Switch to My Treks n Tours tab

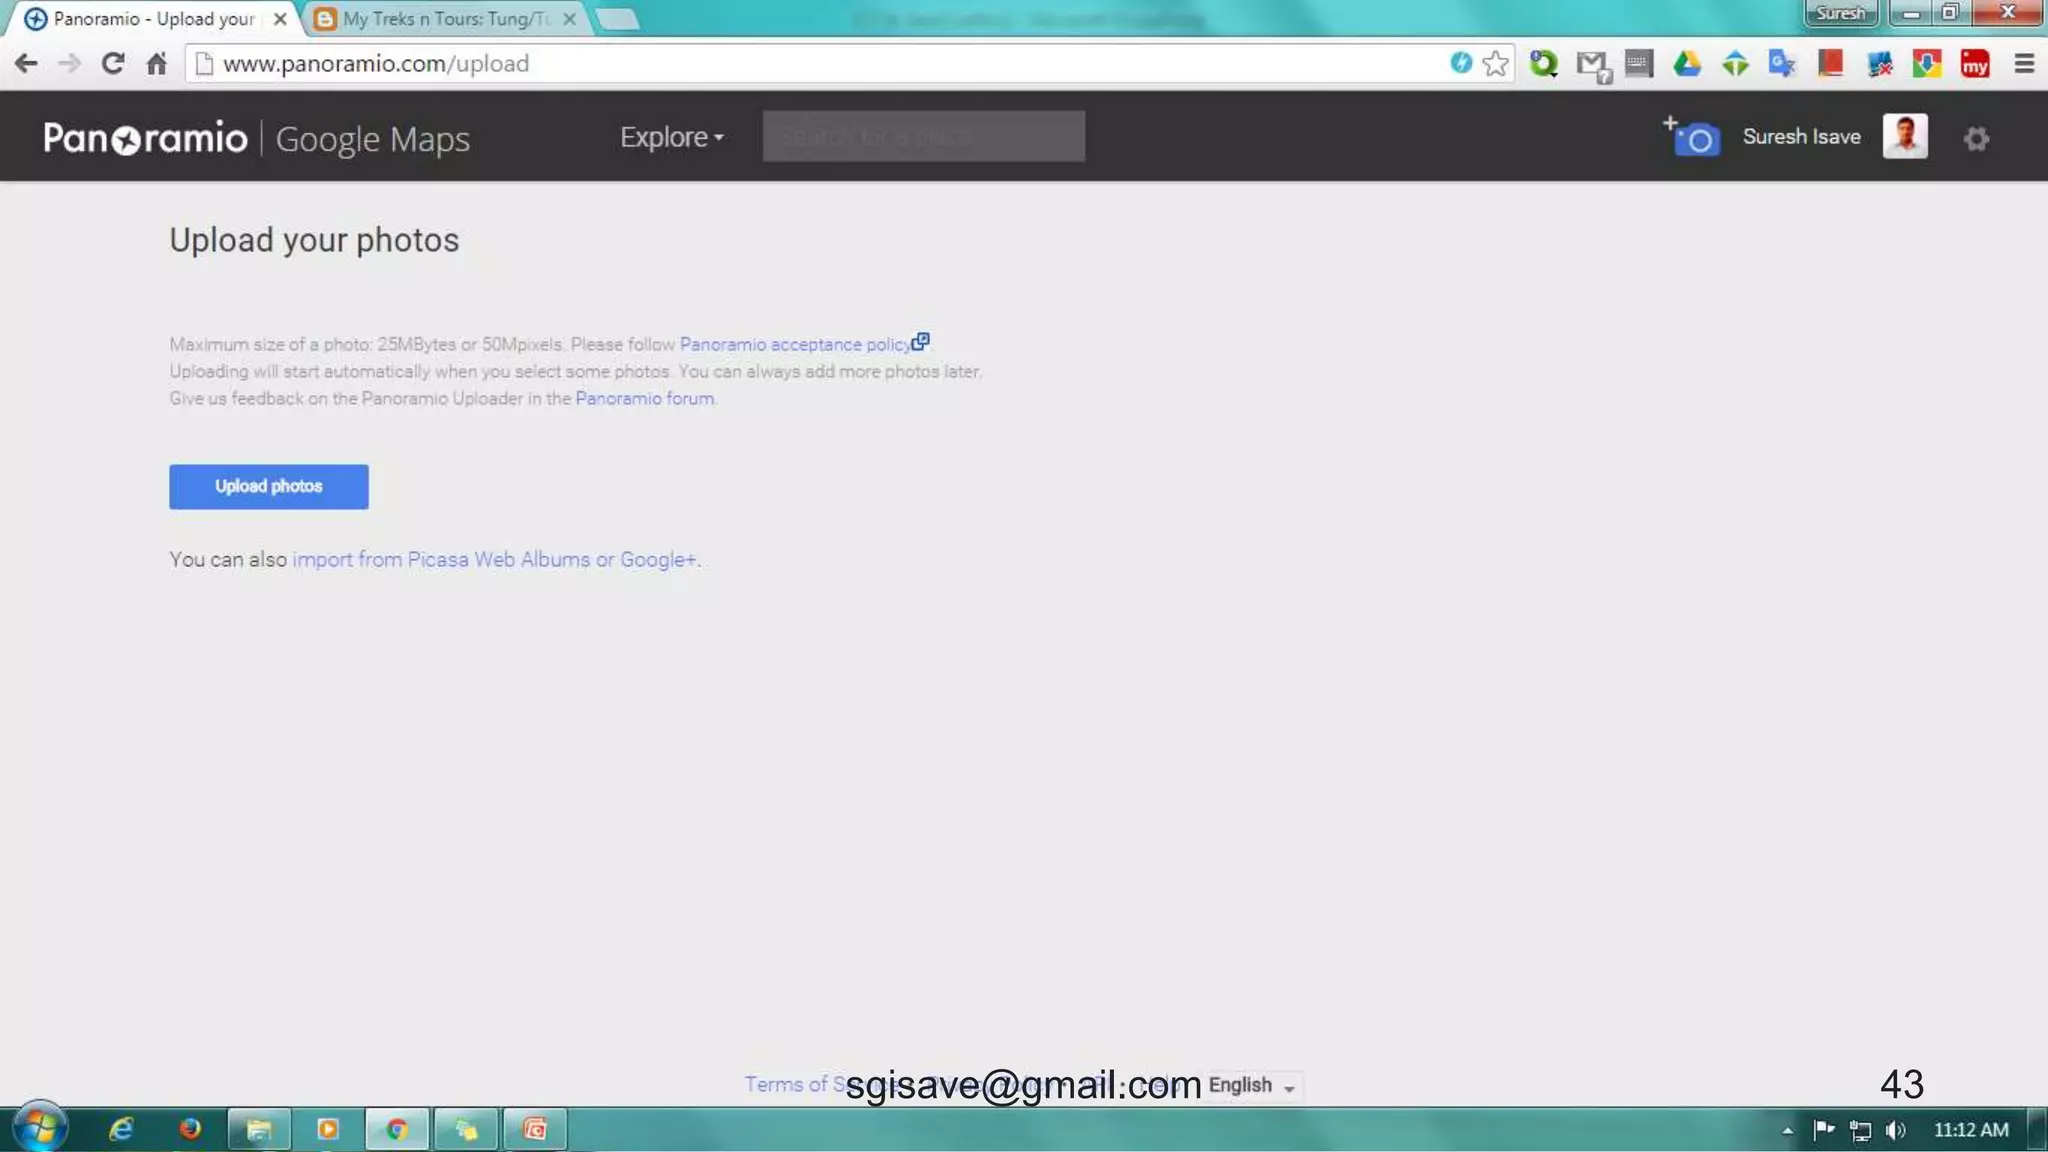pyautogui.click(x=445, y=19)
